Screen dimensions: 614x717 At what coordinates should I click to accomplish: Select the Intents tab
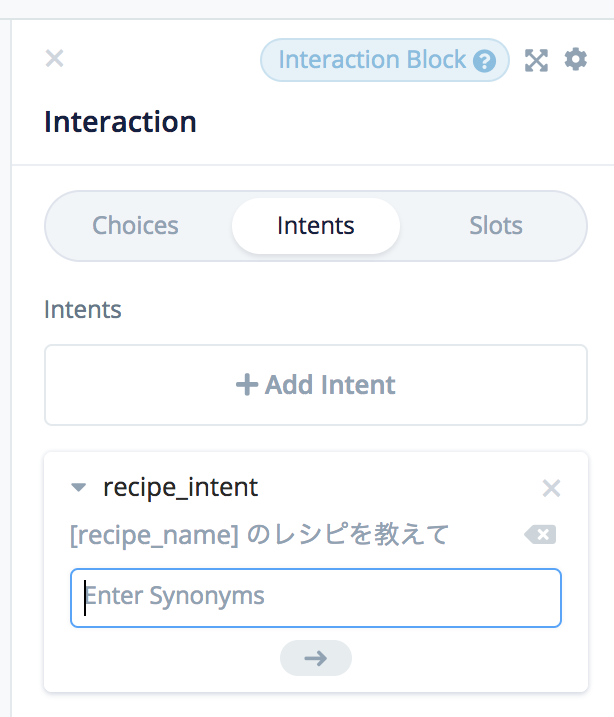click(x=315, y=226)
